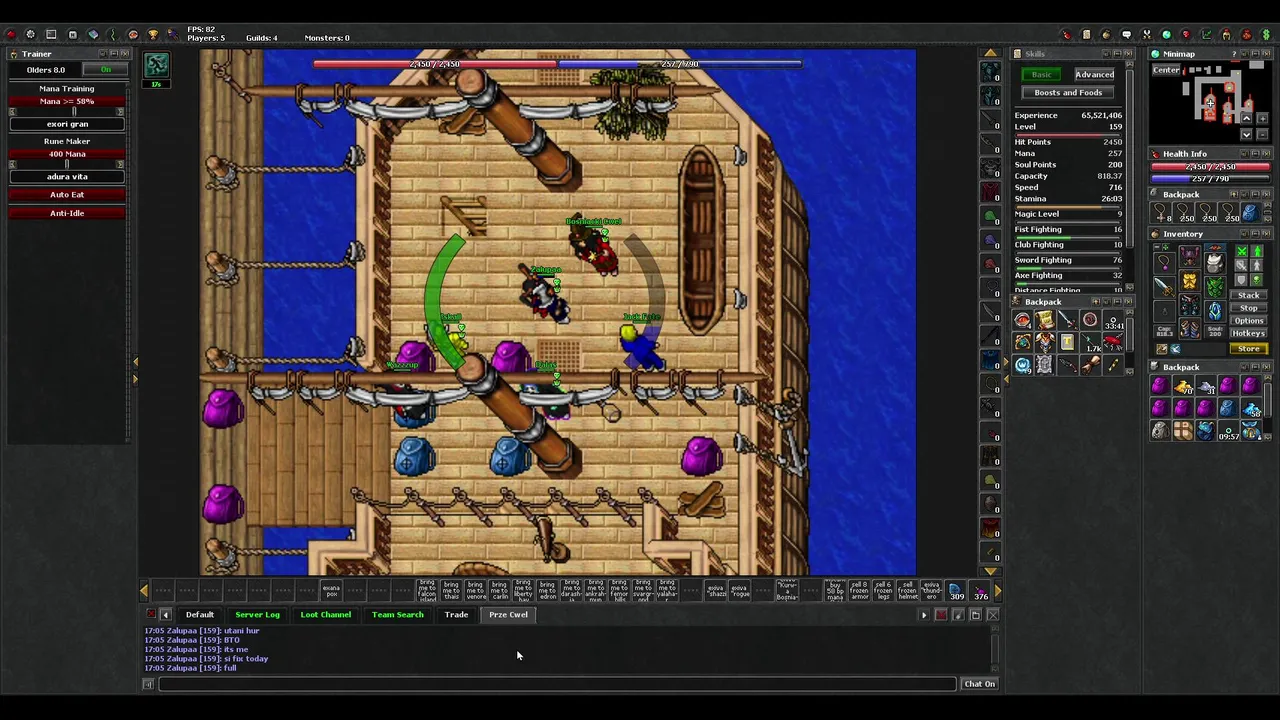
Task: Click the golden armor slot in Inventory
Action: click(x=1190, y=280)
